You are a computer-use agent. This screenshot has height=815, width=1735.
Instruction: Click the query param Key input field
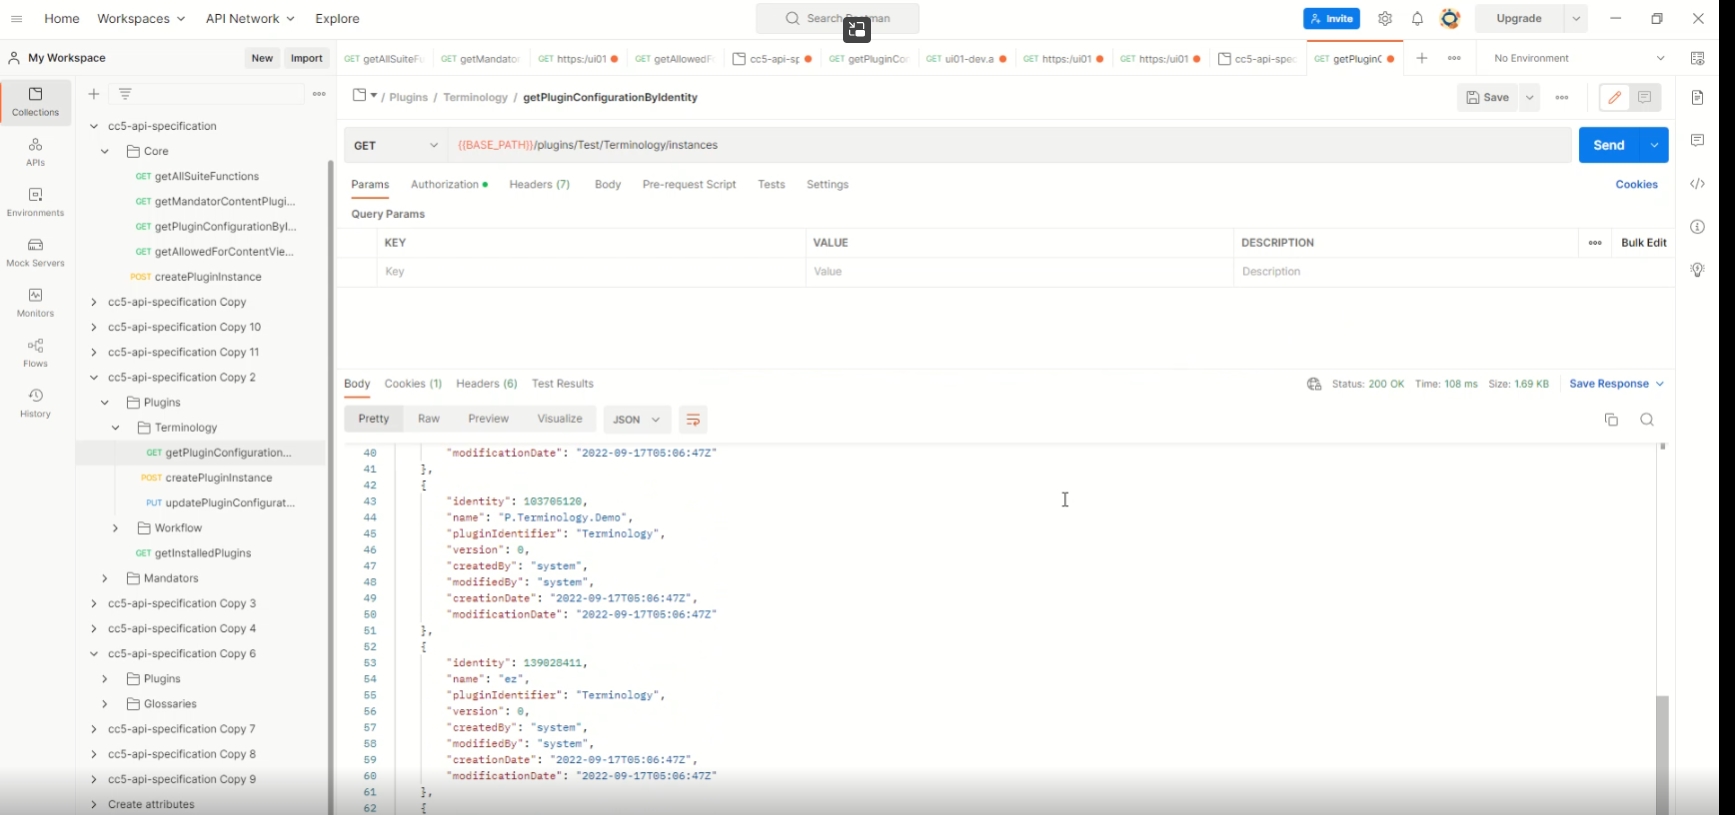[x=590, y=272]
